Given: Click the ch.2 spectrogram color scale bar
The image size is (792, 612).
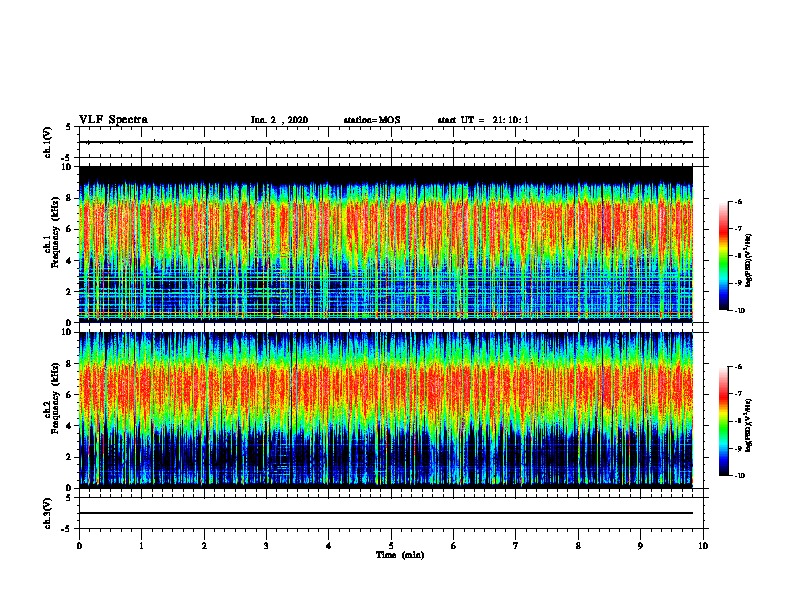Looking at the screenshot, I should pyautogui.click(x=724, y=421).
